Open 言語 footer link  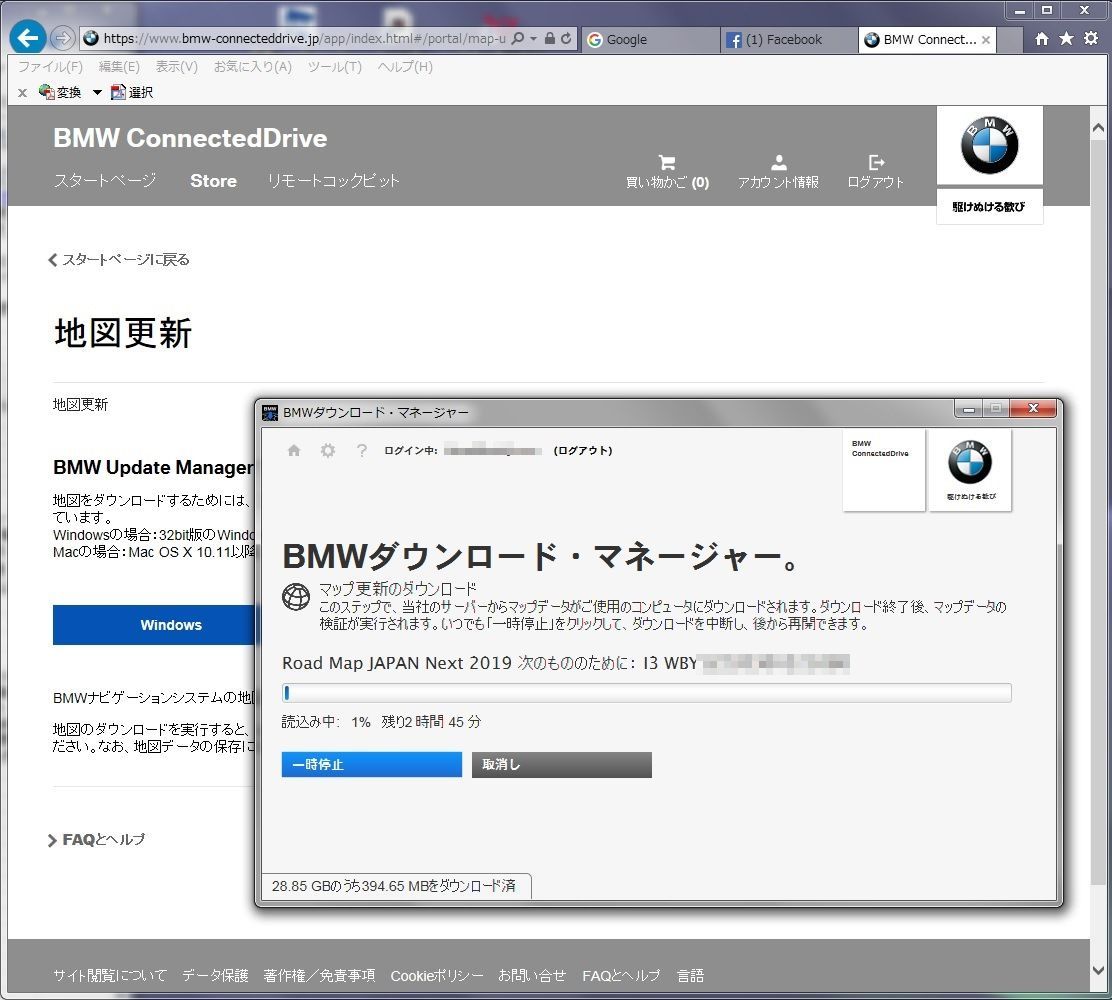[x=691, y=976]
